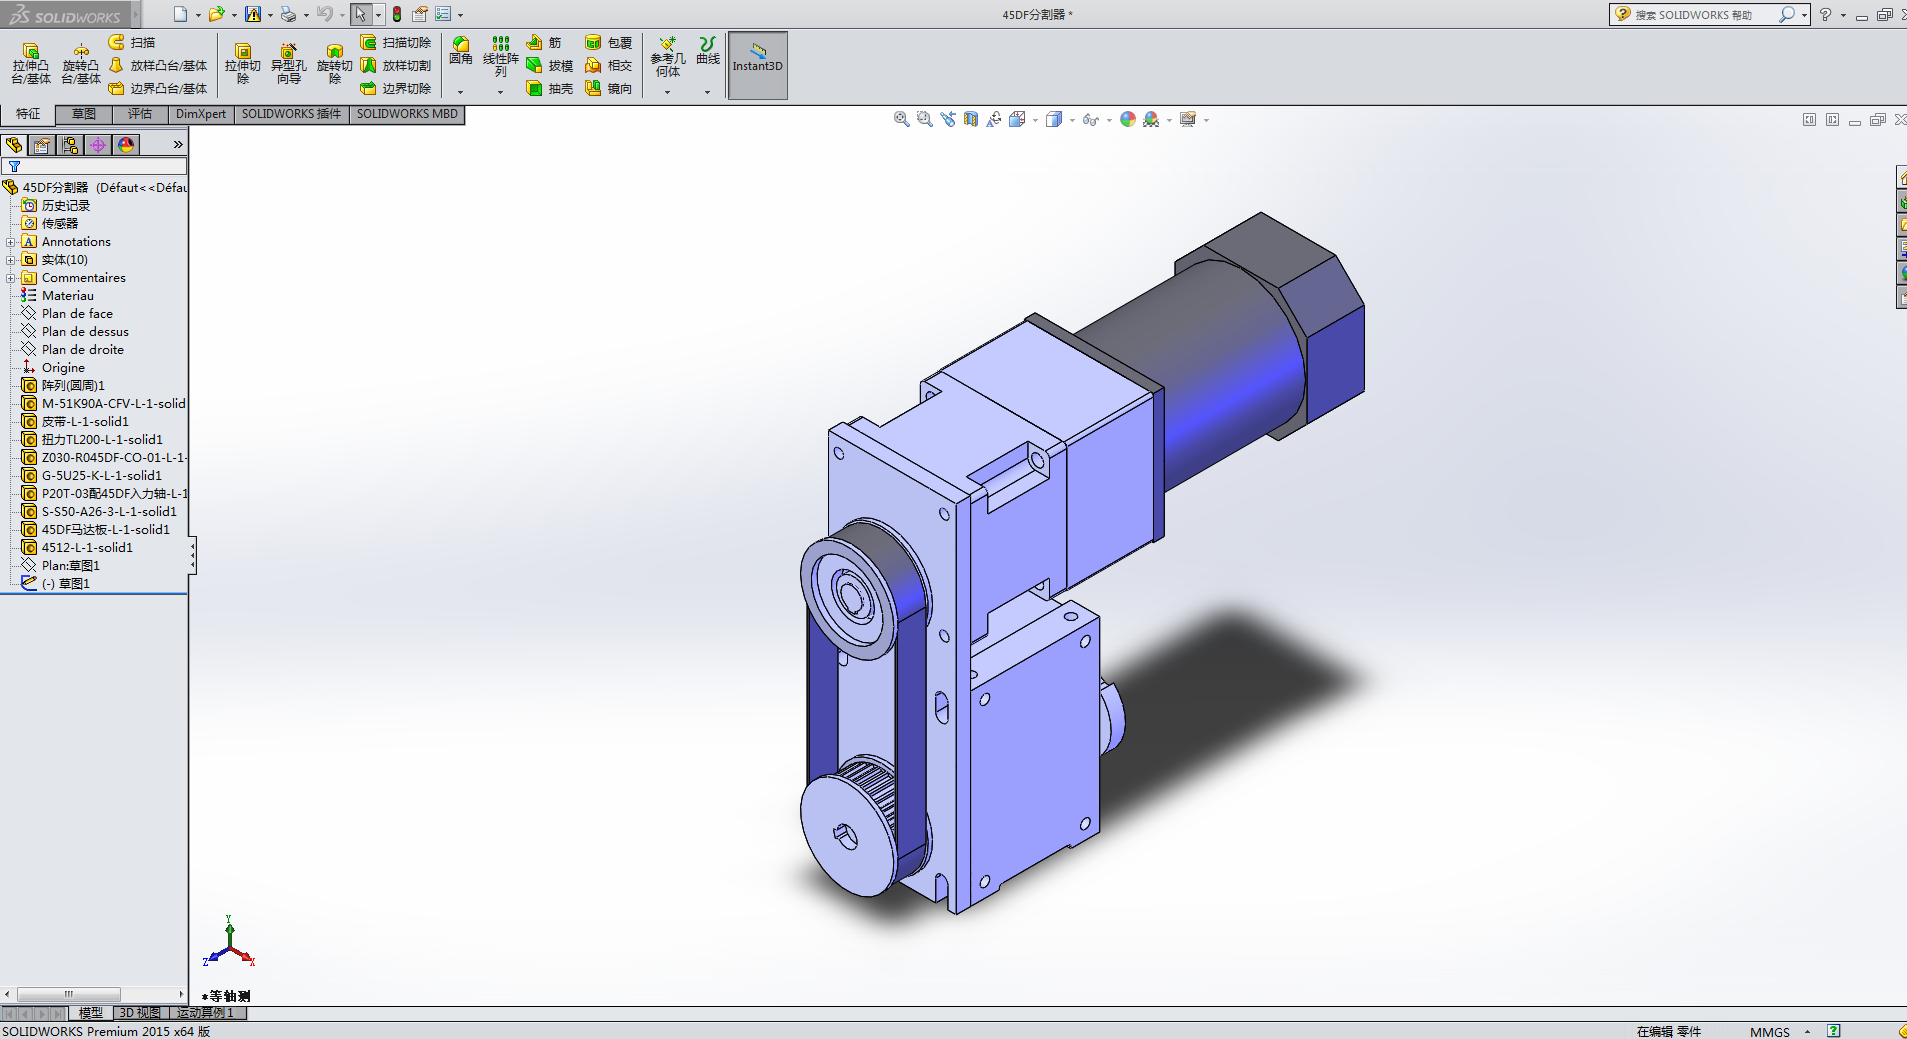Open the DisplayManager color ball panel tab

pos(126,145)
